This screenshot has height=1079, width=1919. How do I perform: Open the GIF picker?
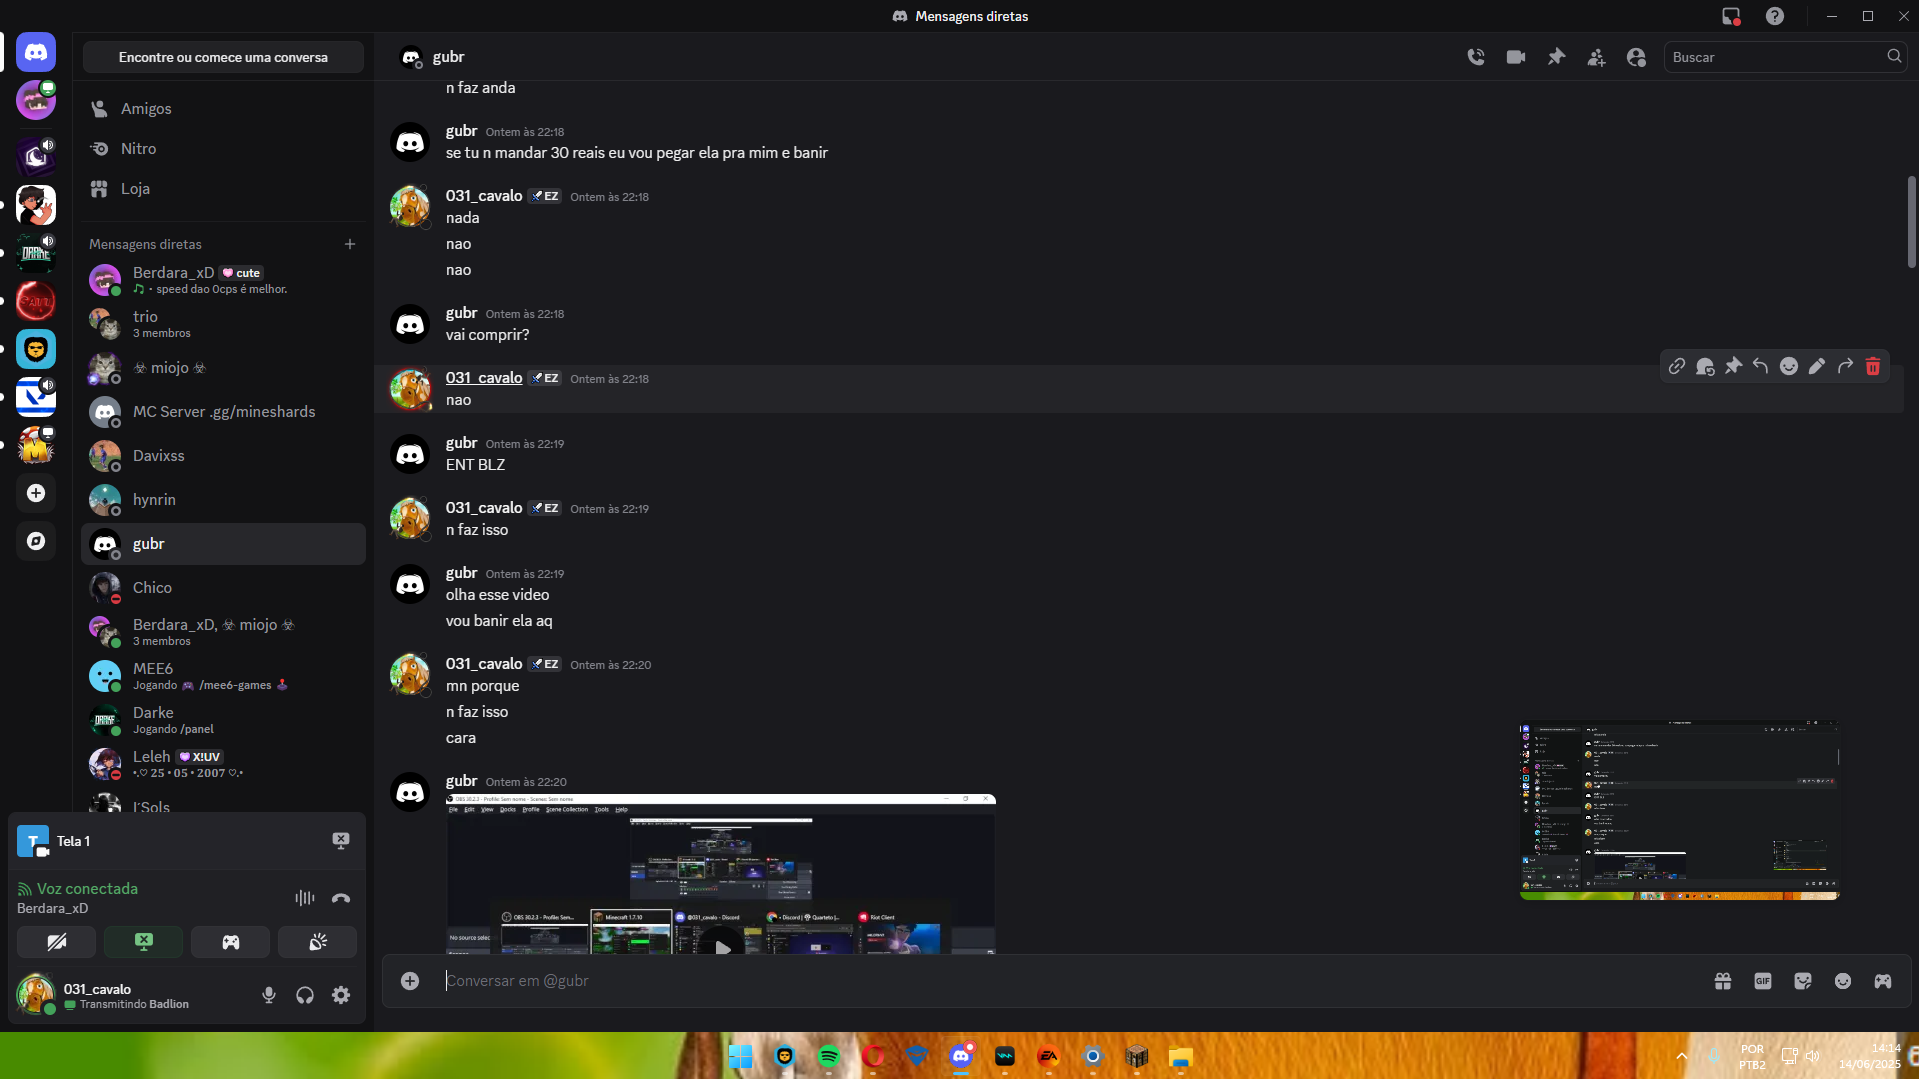[1763, 981]
